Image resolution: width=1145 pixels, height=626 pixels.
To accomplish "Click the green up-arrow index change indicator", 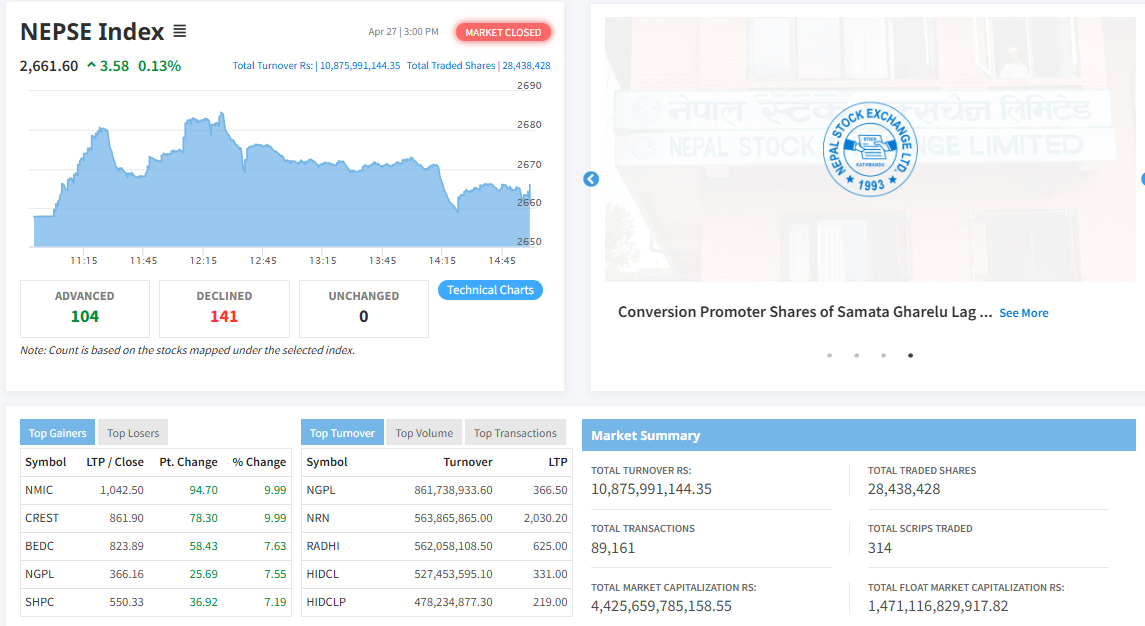I will tap(92, 66).
